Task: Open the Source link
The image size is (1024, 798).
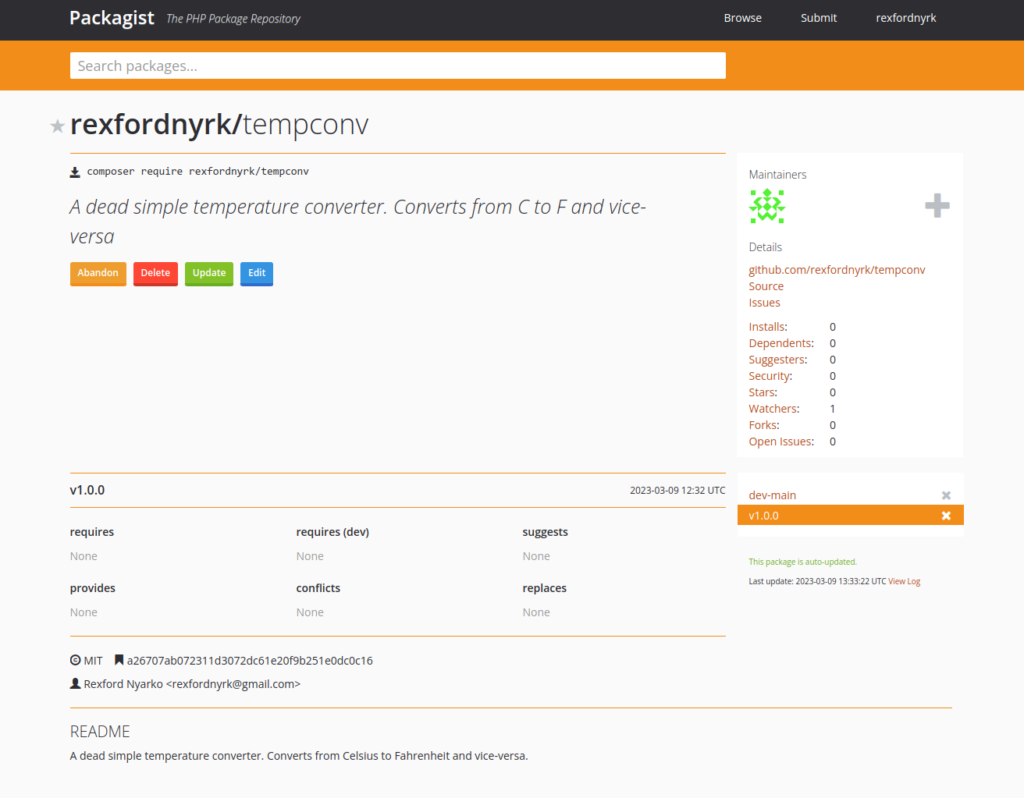Action: click(x=766, y=286)
